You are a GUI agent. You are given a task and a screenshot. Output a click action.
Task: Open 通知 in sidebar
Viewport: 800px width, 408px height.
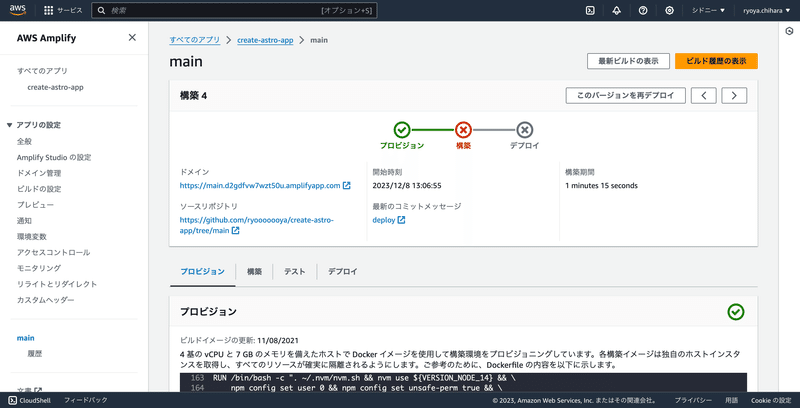tap(24, 221)
